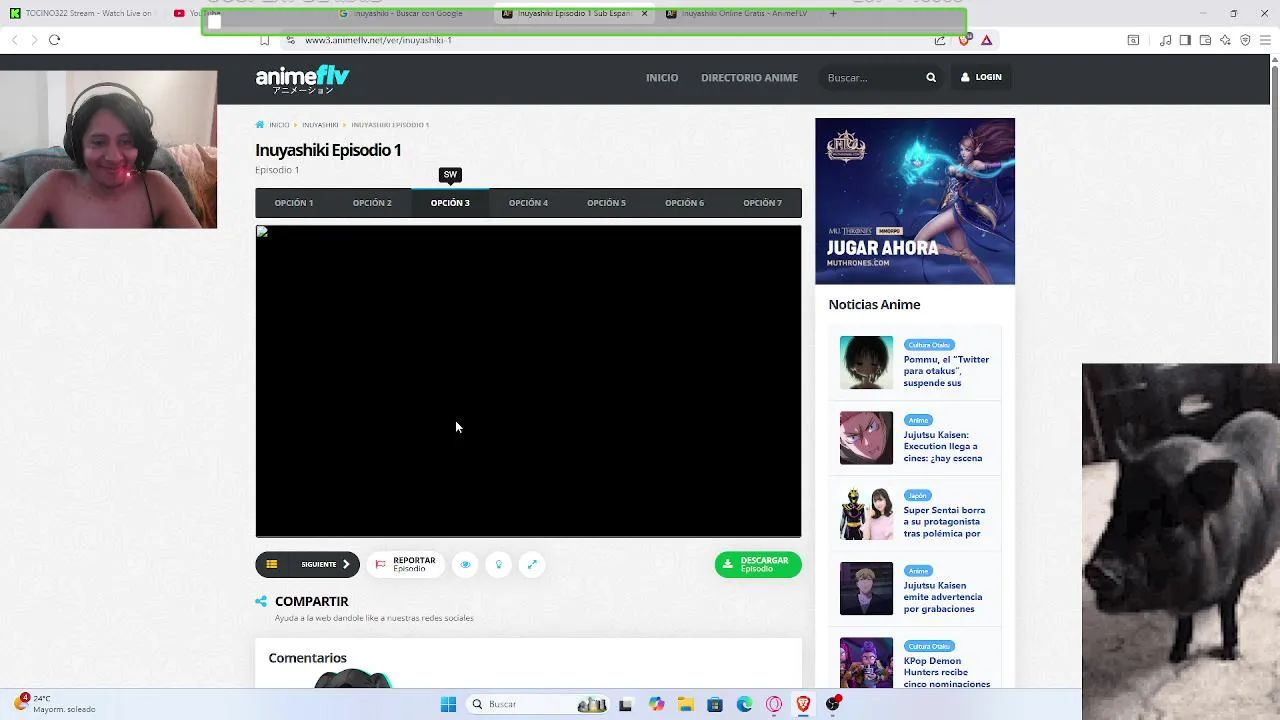Toggle lights off with lightbulb icon
Image resolution: width=1280 pixels, height=720 pixels.
499,564
